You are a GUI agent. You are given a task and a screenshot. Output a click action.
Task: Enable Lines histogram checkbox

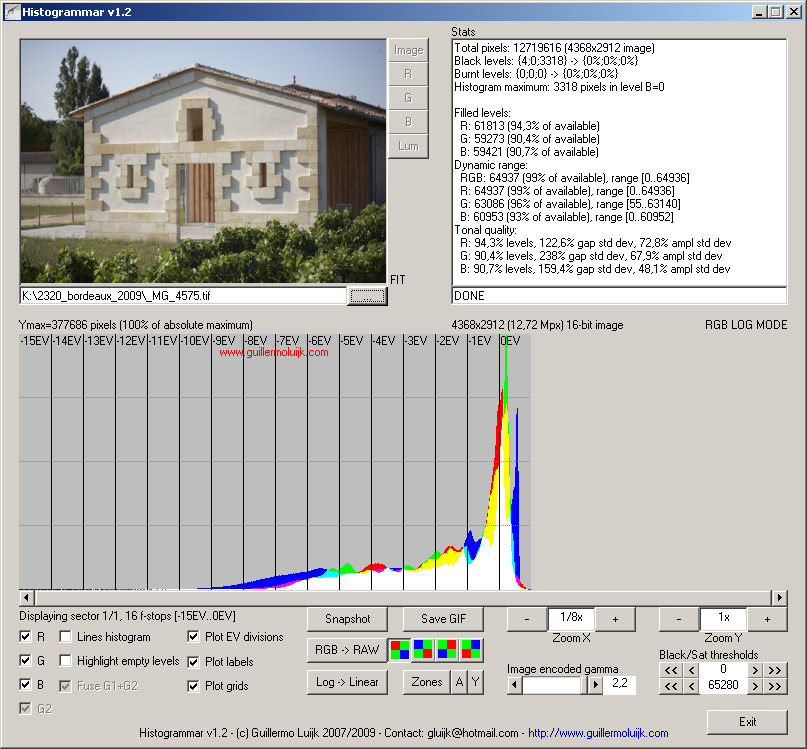coord(65,637)
